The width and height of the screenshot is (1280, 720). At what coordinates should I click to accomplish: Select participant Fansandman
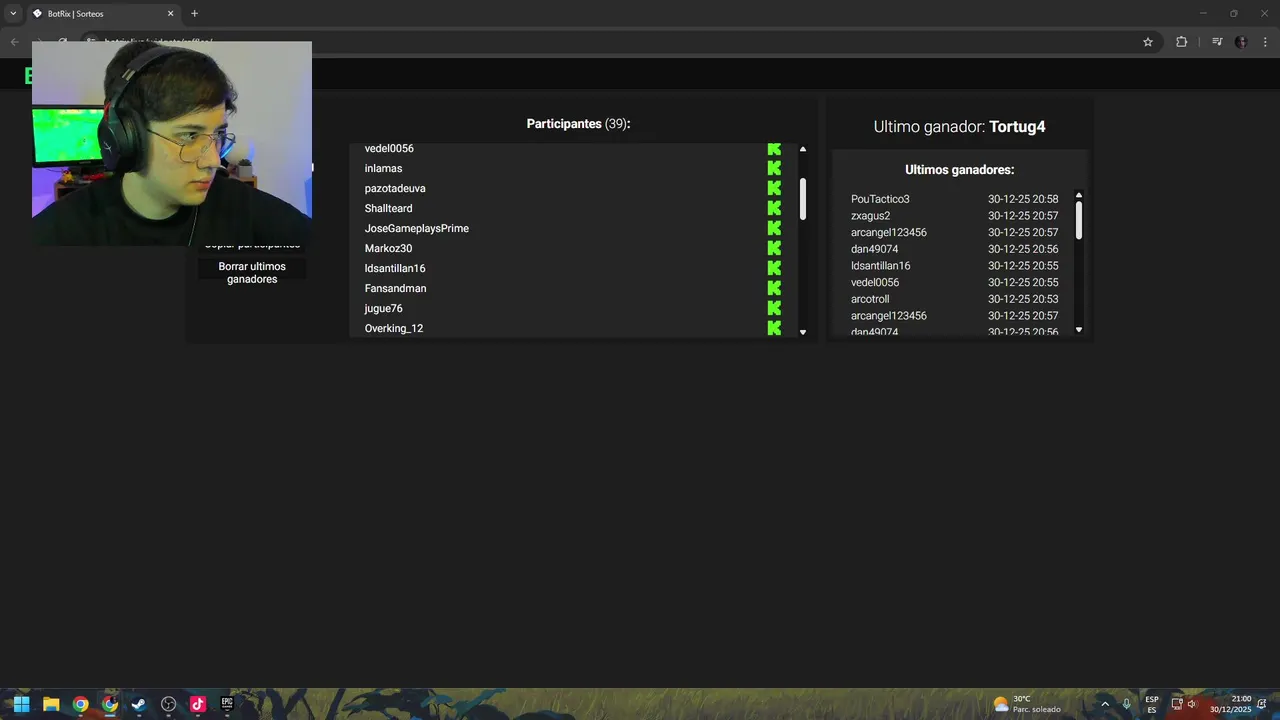pyautogui.click(x=395, y=288)
